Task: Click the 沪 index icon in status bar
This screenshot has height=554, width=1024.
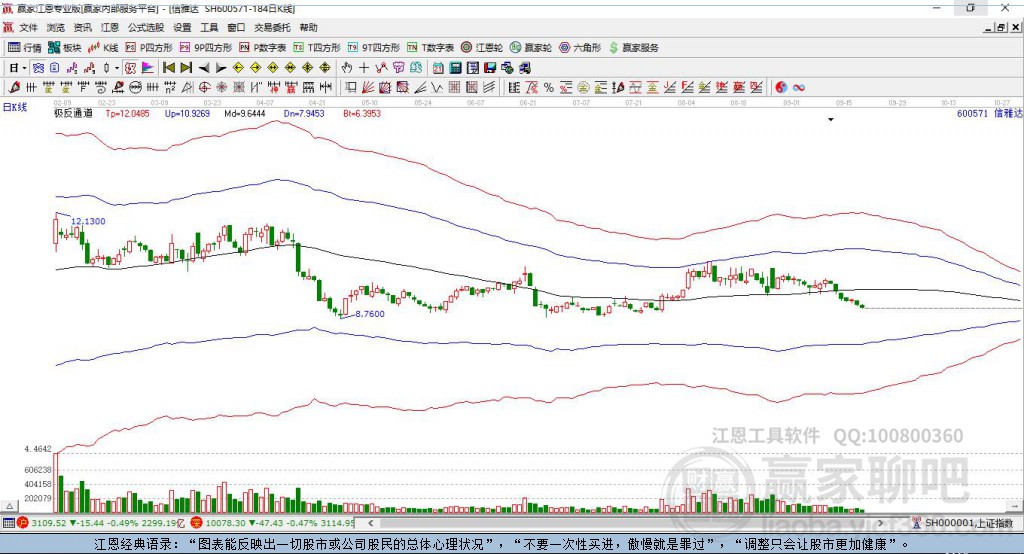Action: click(x=23, y=523)
